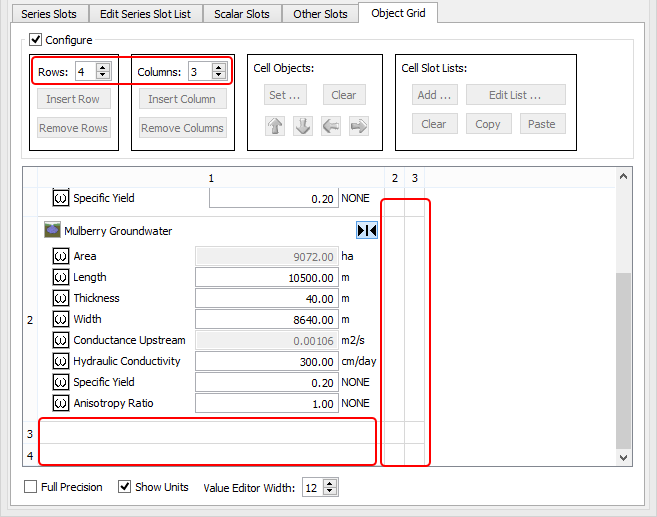657x517 pixels.
Task: Toggle the Show Units checkbox
Action: pyautogui.click(x=125, y=487)
